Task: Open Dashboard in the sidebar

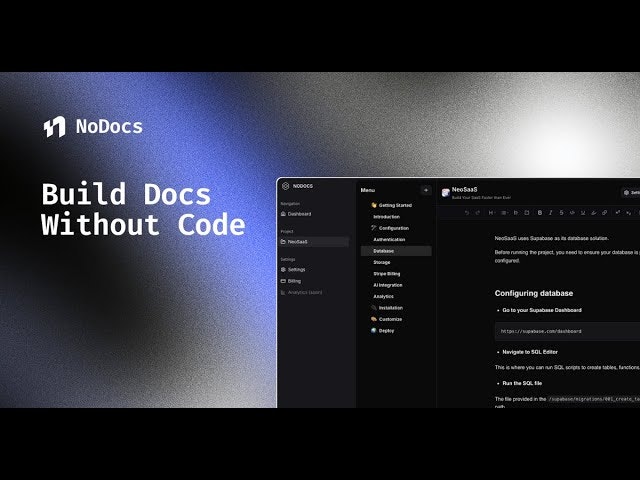Action: coord(296,214)
